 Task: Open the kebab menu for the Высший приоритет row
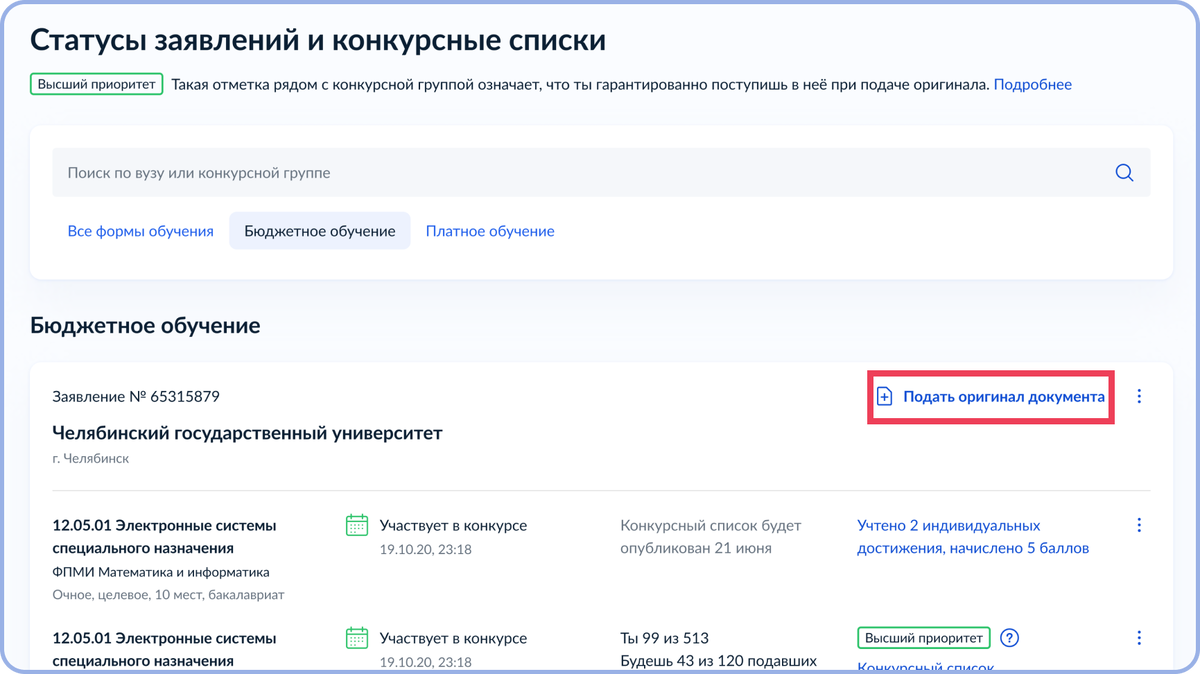point(1139,638)
